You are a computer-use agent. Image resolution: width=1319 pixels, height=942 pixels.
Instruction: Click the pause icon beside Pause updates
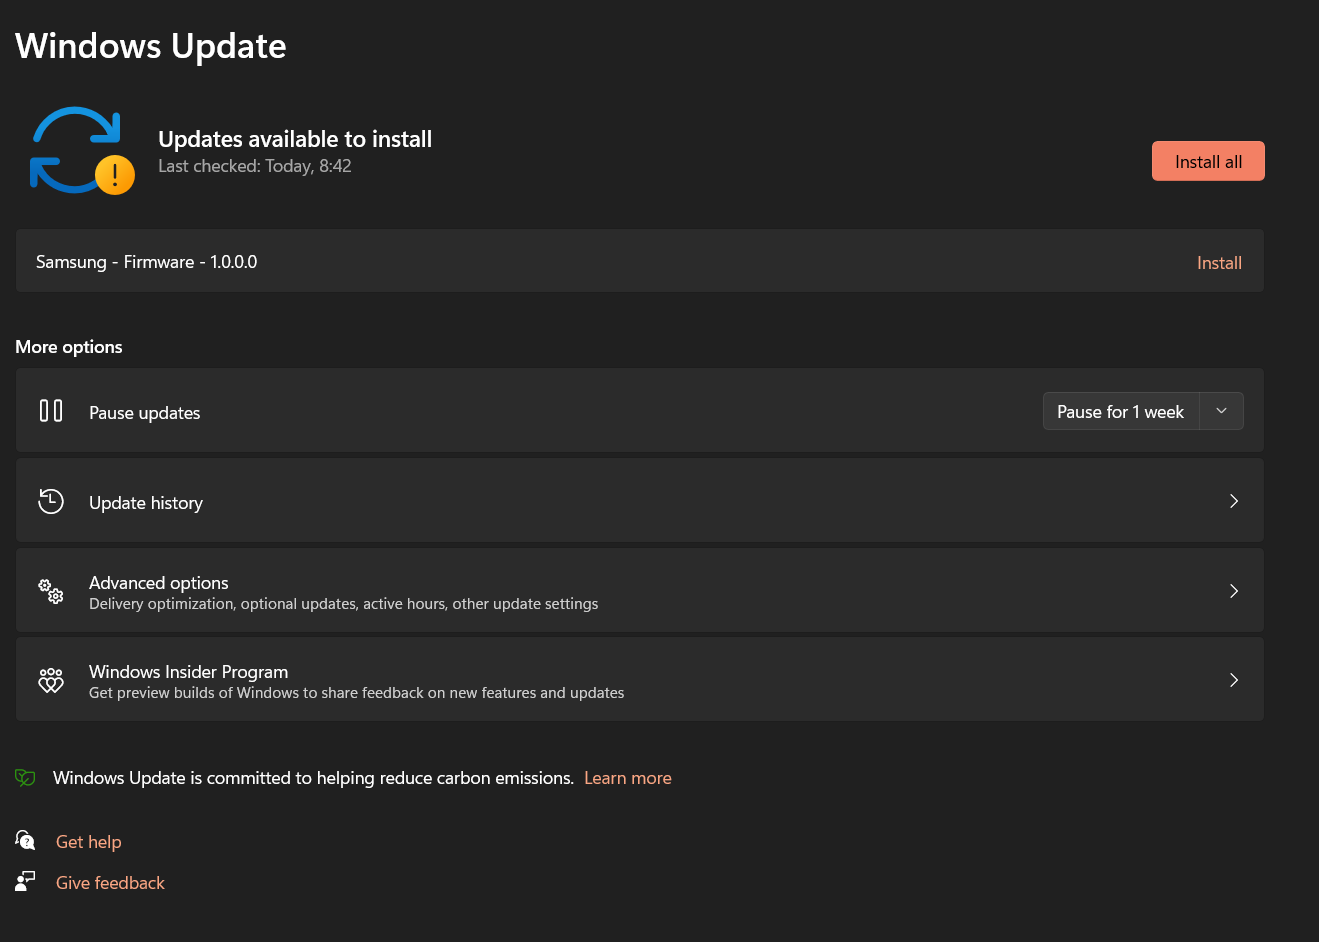pos(51,411)
